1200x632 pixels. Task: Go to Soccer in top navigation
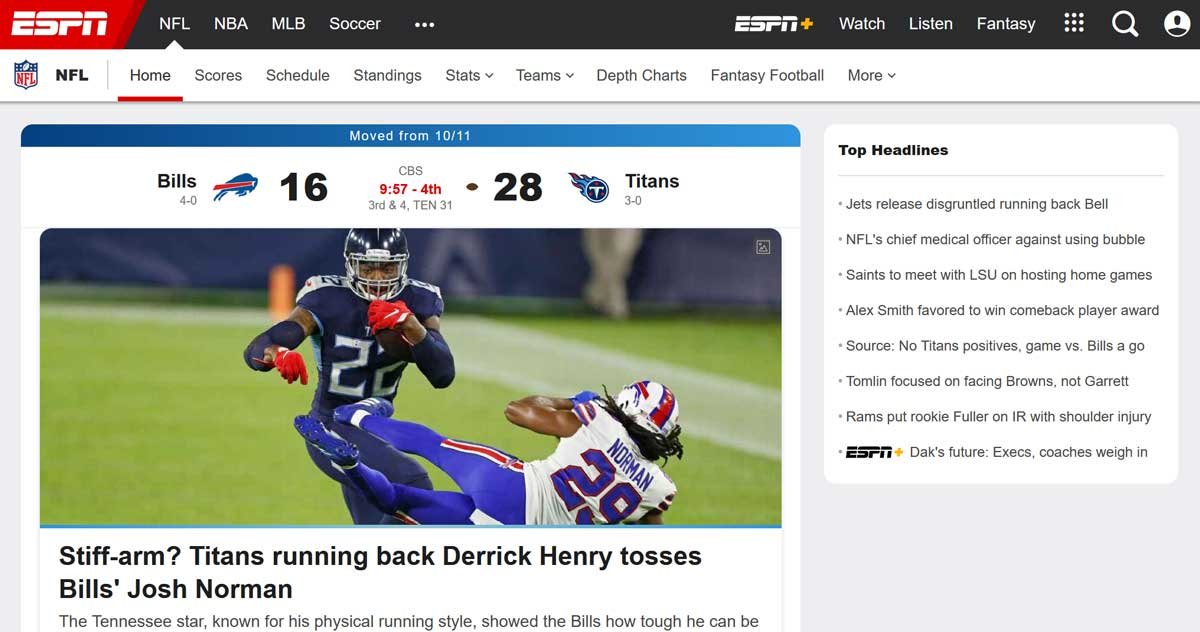click(355, 24)
